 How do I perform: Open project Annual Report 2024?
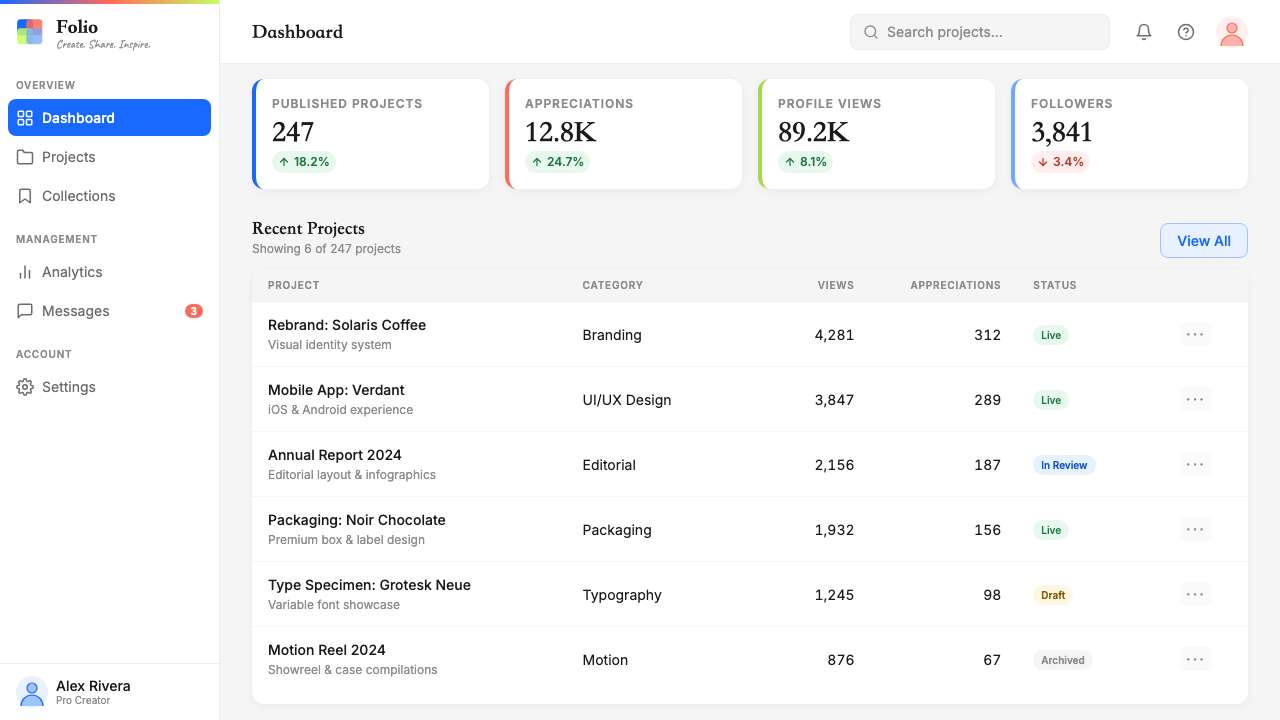point(335,455)
